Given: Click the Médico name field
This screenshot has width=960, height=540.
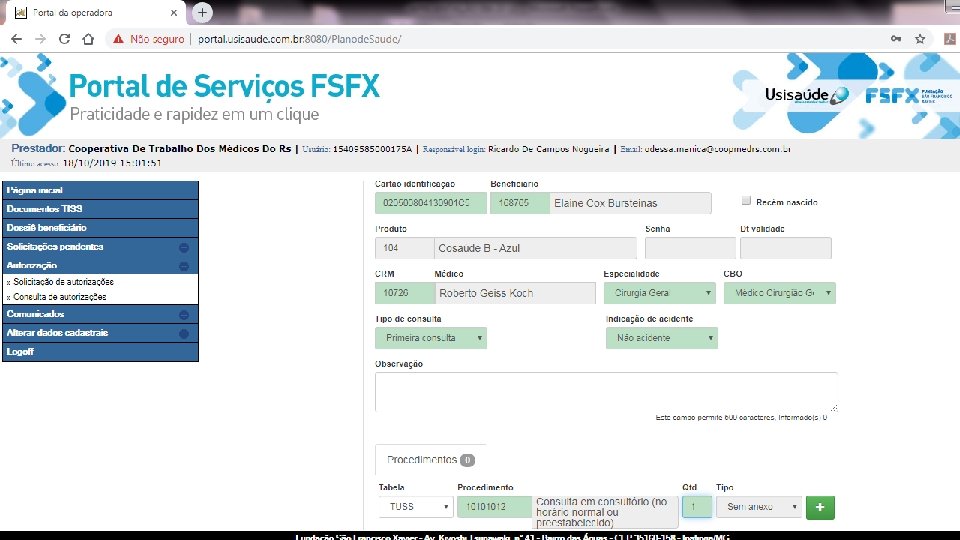Looking at the screenshot, I should [515, 293].
